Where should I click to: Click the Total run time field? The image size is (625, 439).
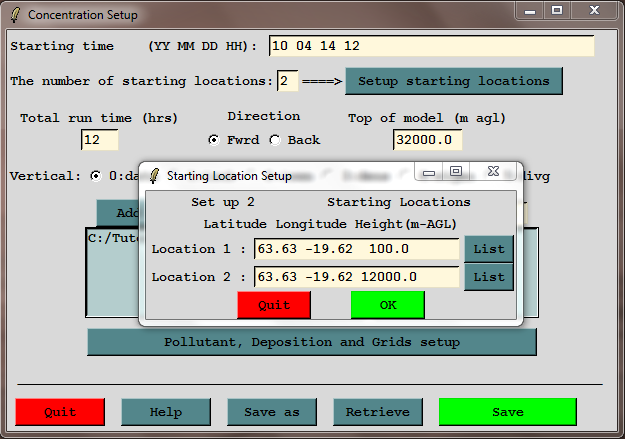pos(100,140)
